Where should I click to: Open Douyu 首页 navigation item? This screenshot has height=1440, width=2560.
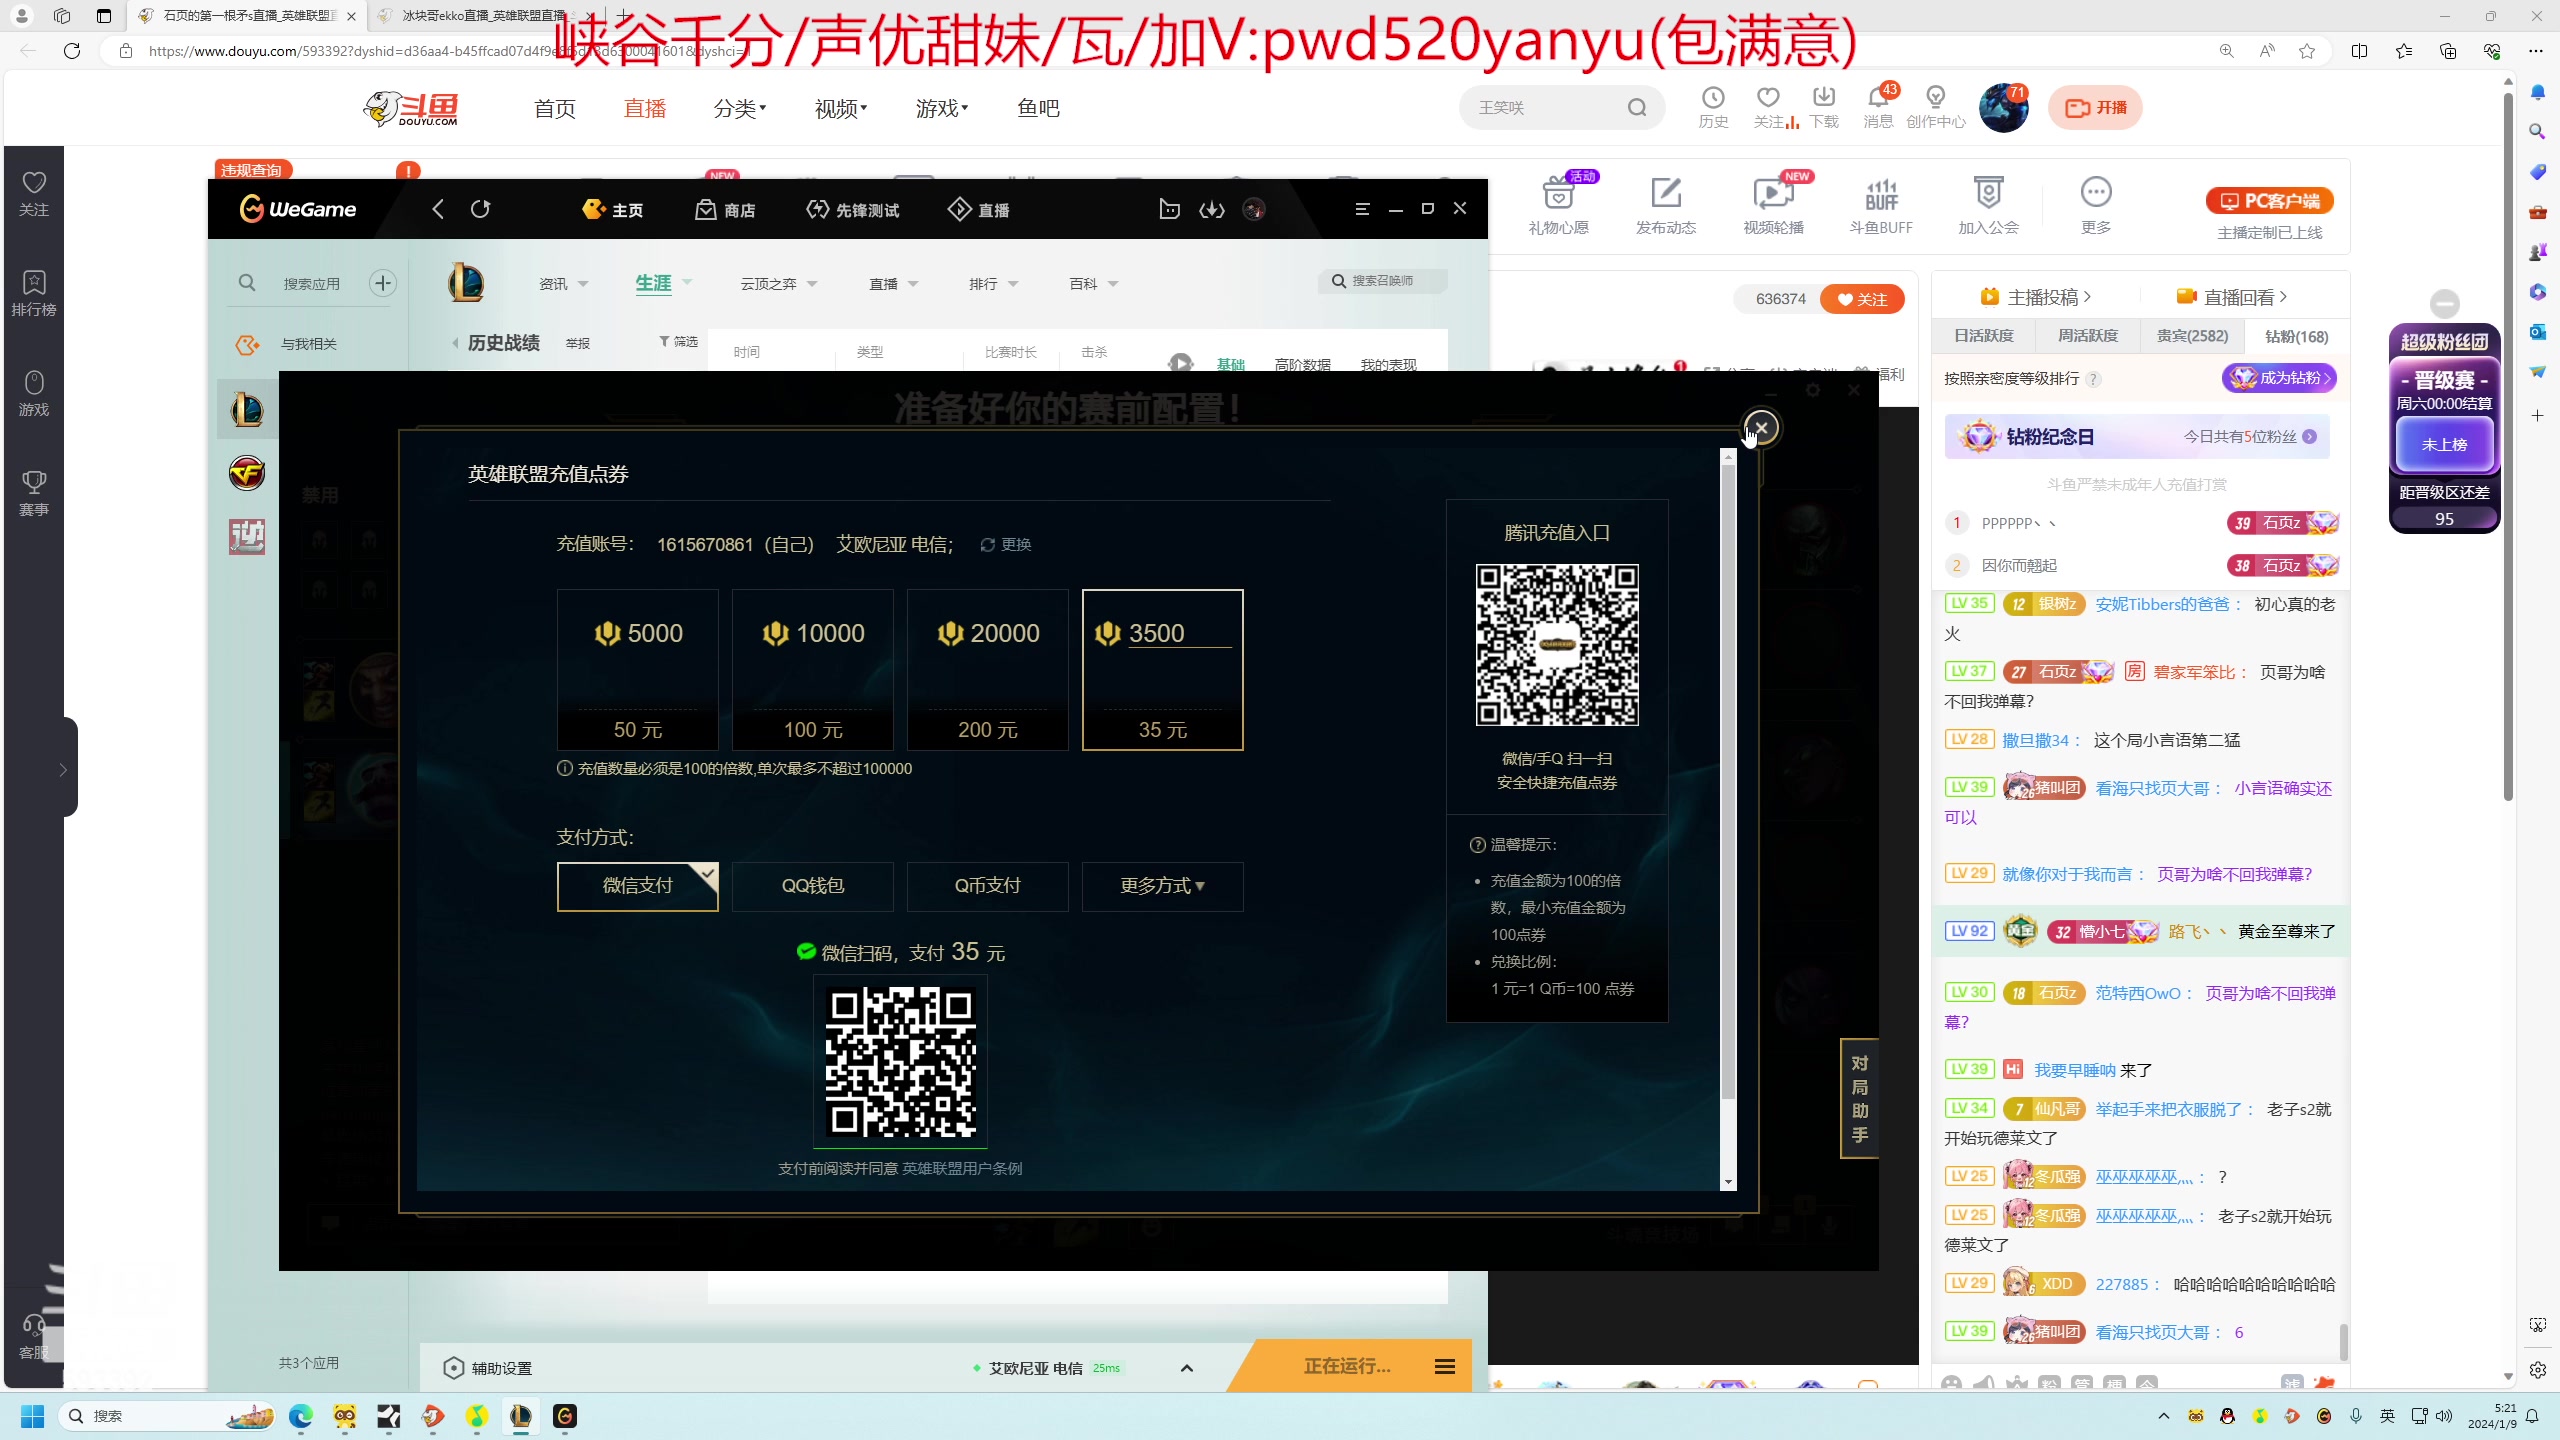[x=555, y=108]
